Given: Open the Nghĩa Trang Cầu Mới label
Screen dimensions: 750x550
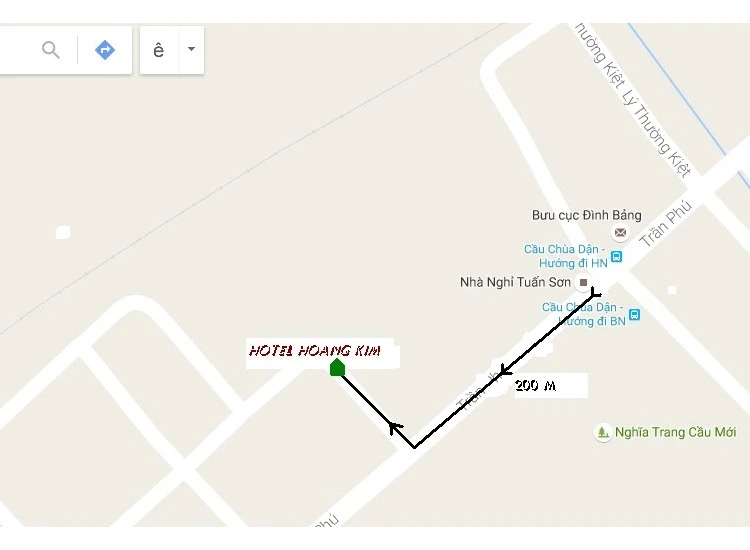Looking at the screenshot, I should tap(675, 432).
